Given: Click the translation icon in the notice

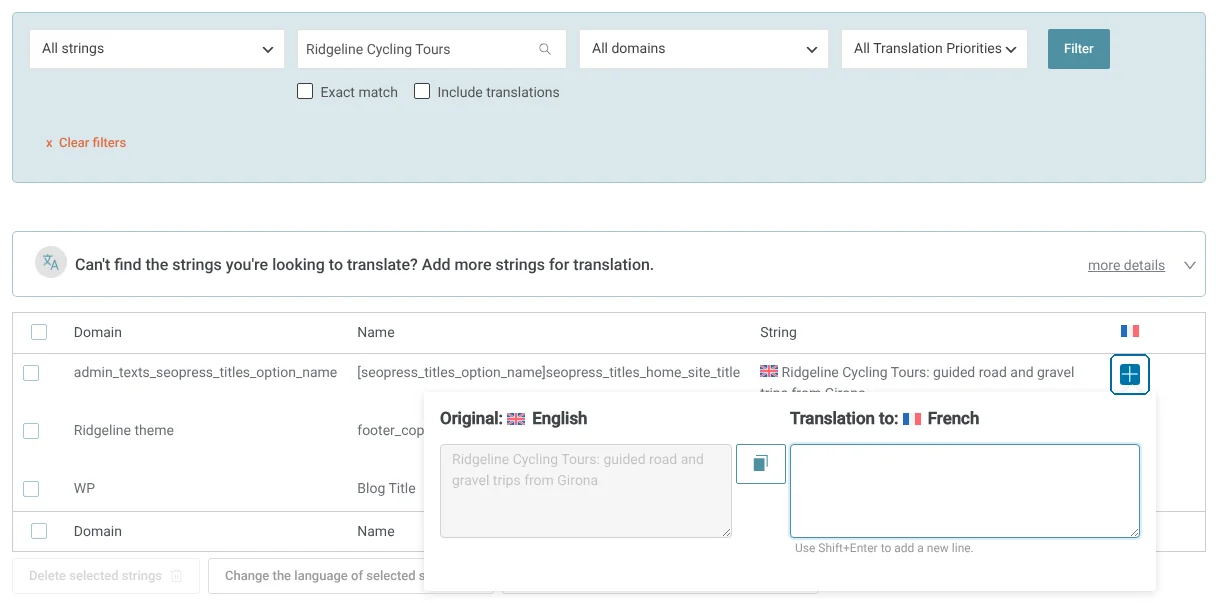Looking at the screenshot, I should pos(49,263).
